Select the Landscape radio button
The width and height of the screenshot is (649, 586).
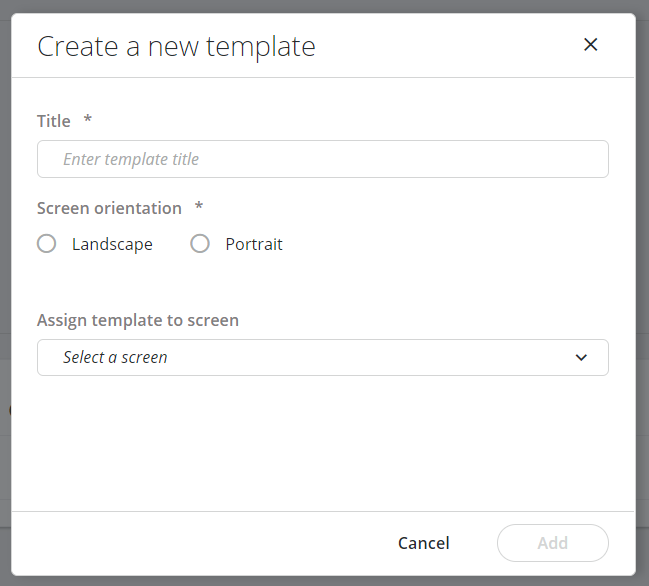point(47,244)
